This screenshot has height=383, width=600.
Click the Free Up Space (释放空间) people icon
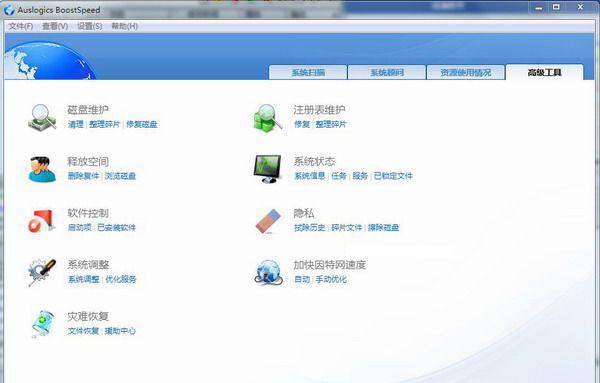pos(41,169)
